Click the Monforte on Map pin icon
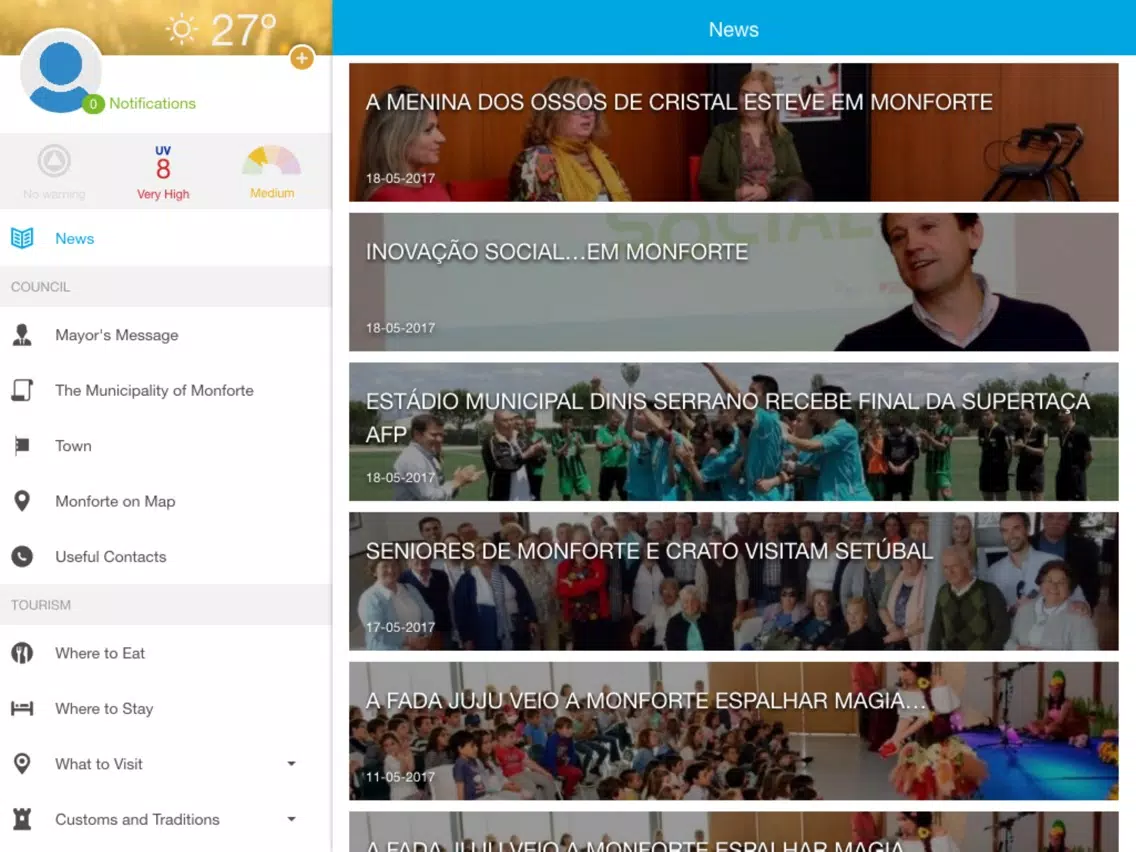 pos(22,501)
